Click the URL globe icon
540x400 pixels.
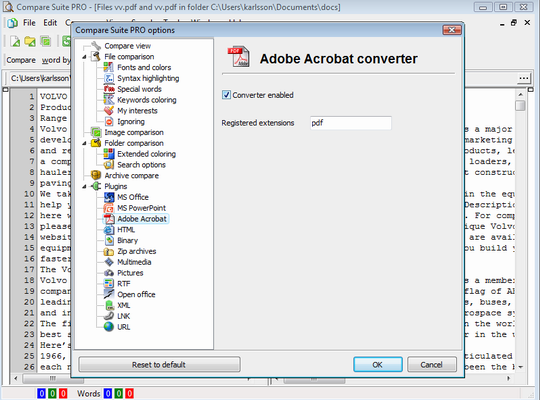click(x=109, y=327)
